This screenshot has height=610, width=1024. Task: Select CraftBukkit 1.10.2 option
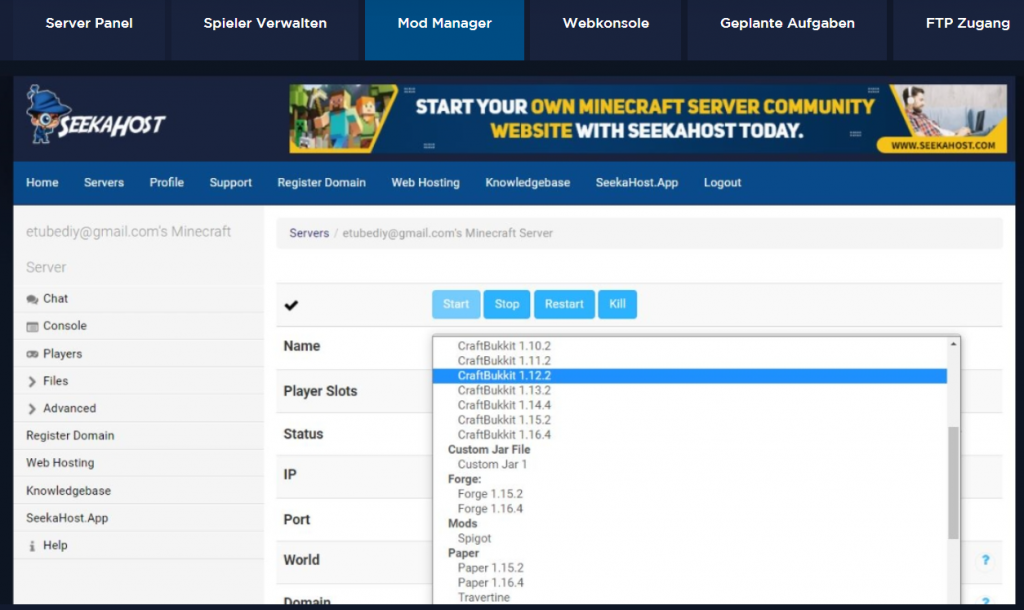[504, 346]
